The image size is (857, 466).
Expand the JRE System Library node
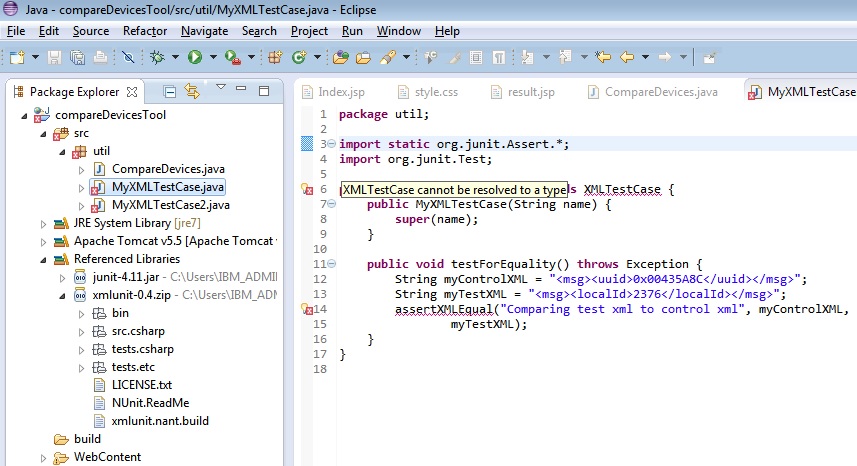click(x=43, y=223)
